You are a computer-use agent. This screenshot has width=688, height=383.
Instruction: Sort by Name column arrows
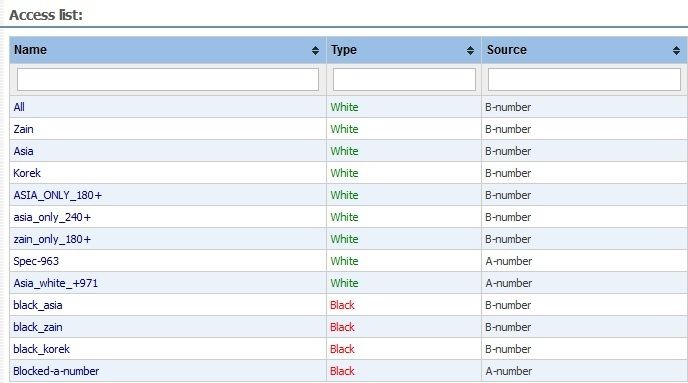[315, 50]
